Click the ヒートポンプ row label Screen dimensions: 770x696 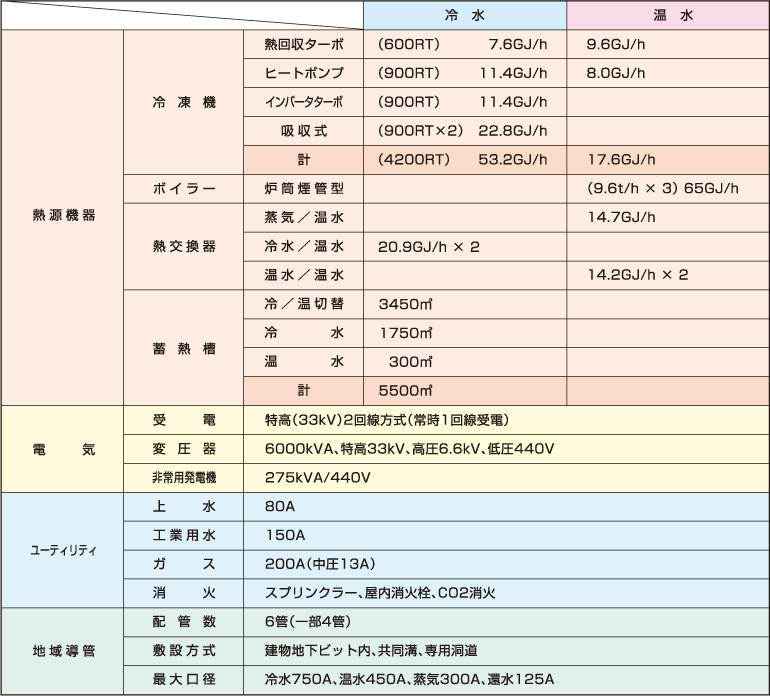[x=303, y=73]
